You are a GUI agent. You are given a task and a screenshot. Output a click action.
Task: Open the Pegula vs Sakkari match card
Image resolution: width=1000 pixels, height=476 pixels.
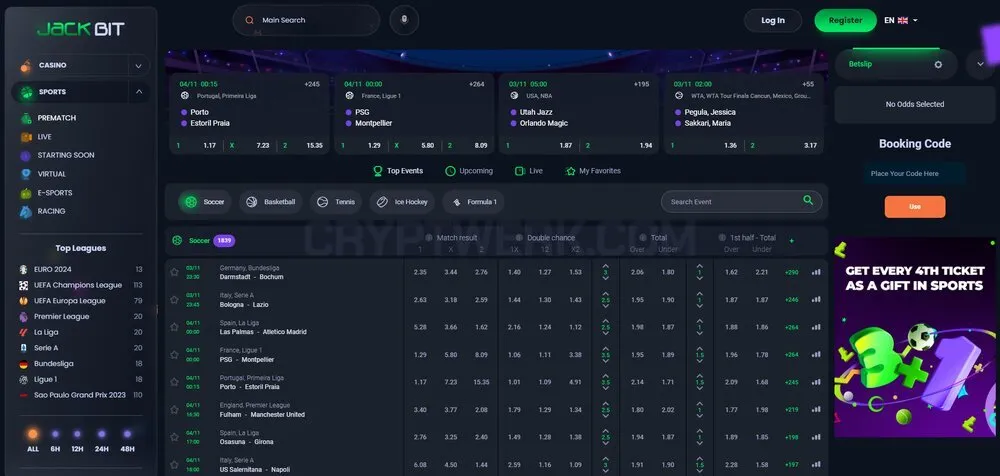(x=744, y=114)
